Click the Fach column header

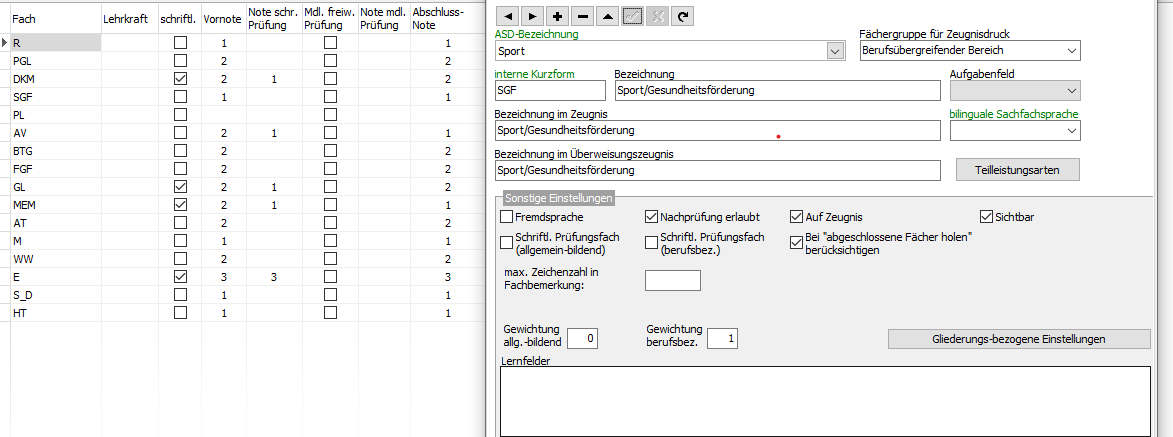(x=55, y=18)
